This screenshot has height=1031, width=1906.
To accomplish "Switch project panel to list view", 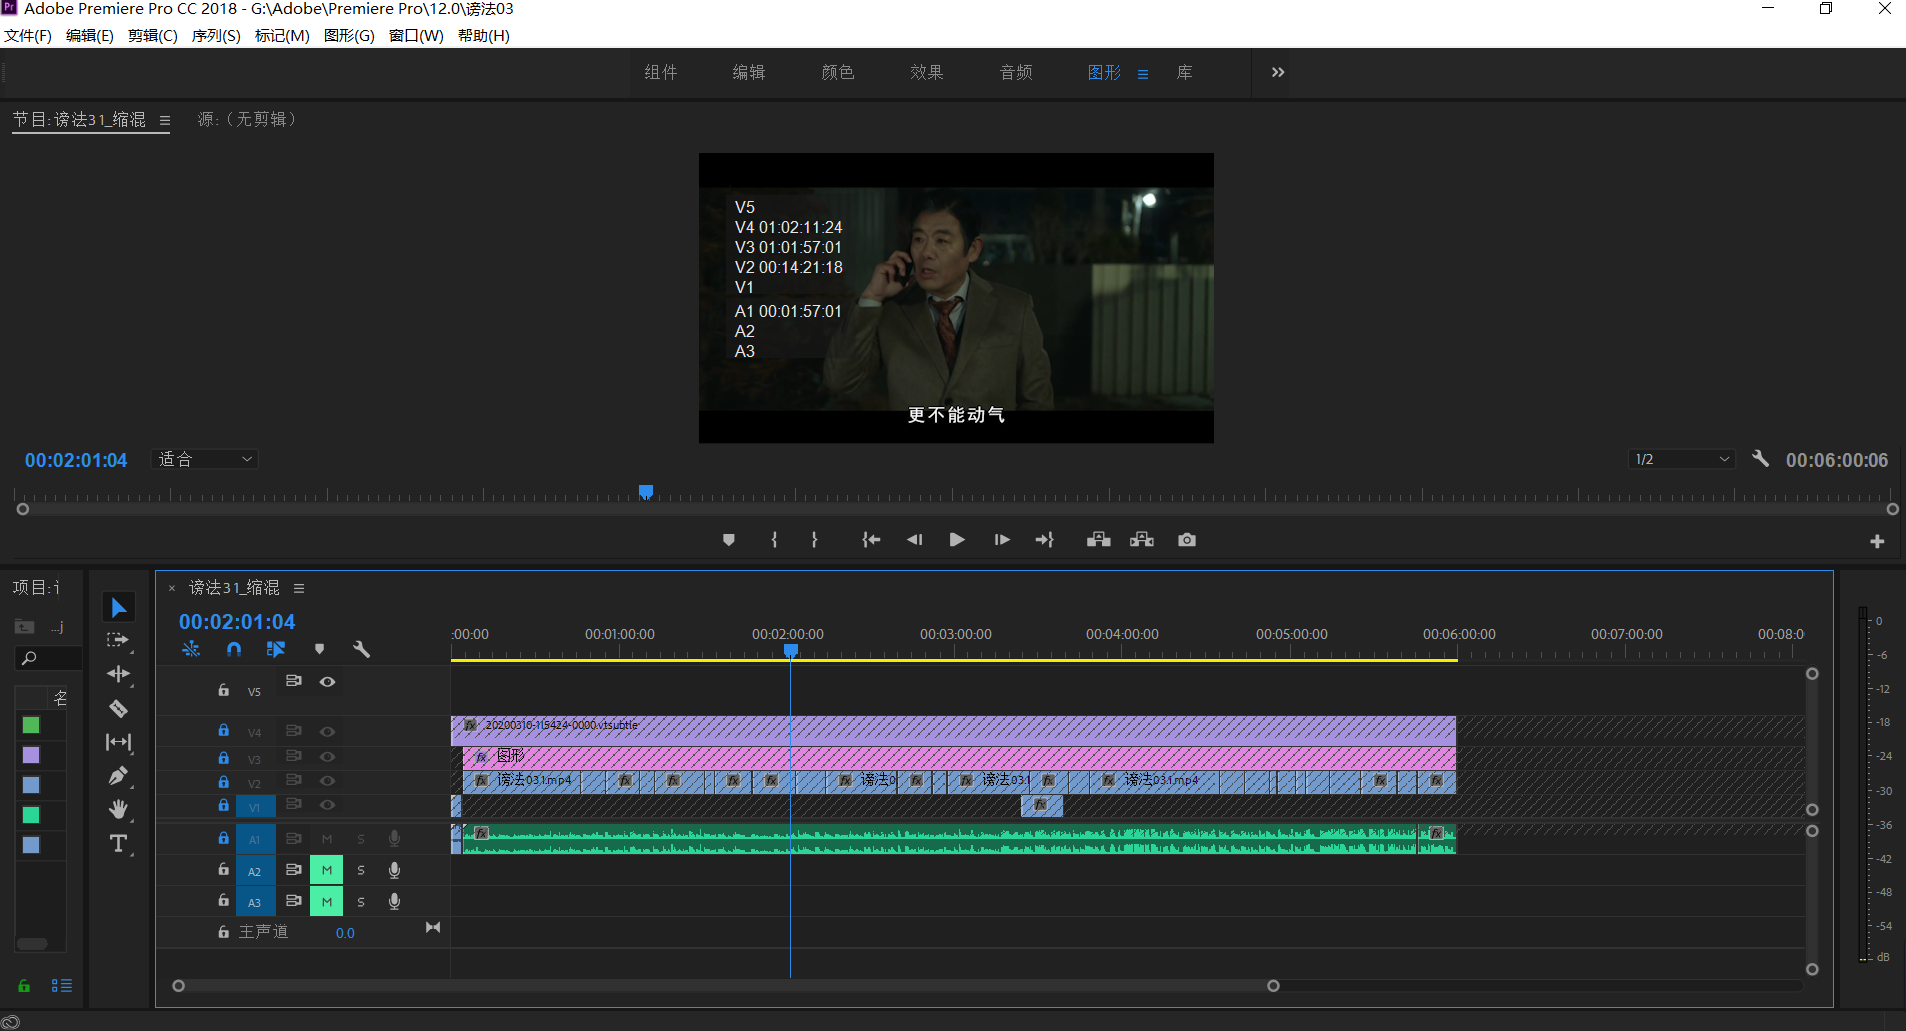I will point(62,986).
